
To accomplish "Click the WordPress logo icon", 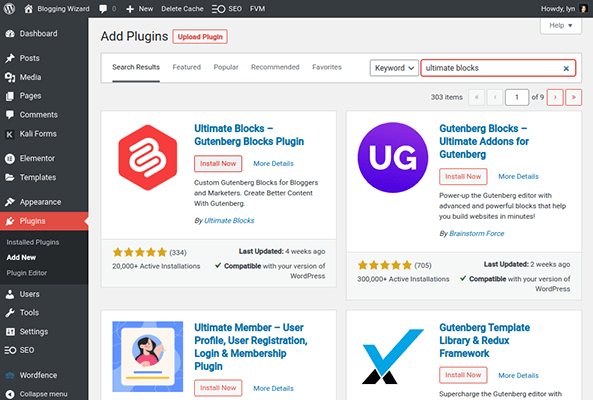I will [x=9, y=8].
